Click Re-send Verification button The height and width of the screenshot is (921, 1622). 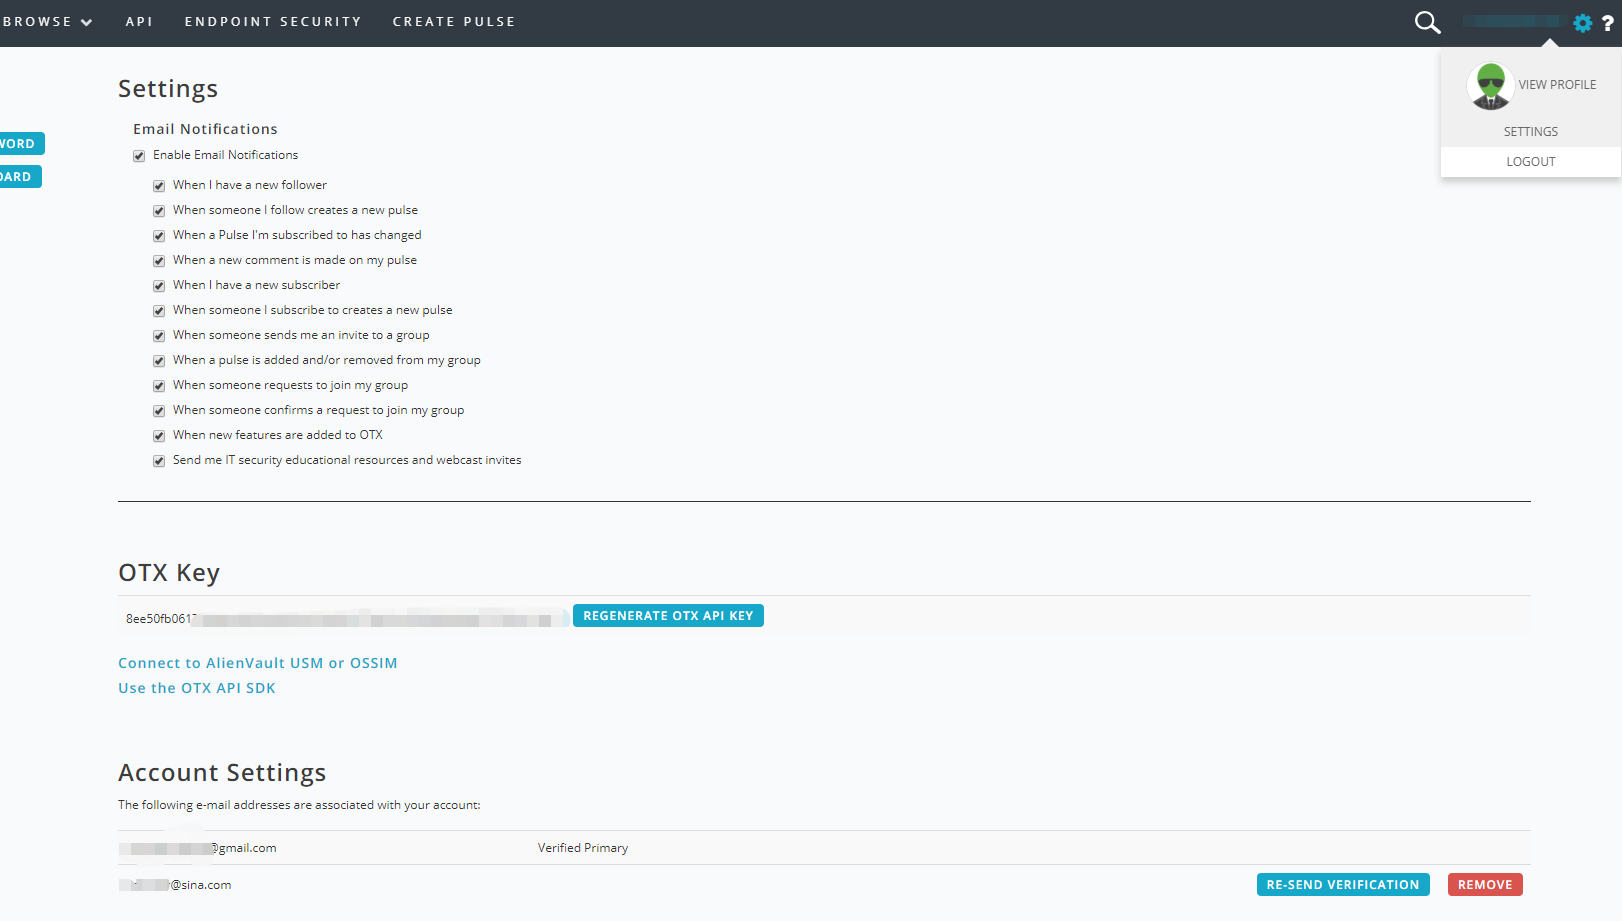click(x=1343, y=885)
